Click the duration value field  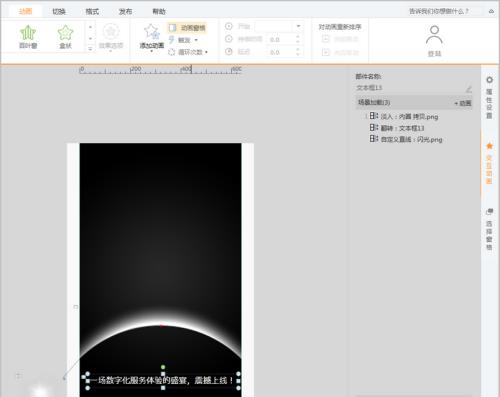coord(282,39)
